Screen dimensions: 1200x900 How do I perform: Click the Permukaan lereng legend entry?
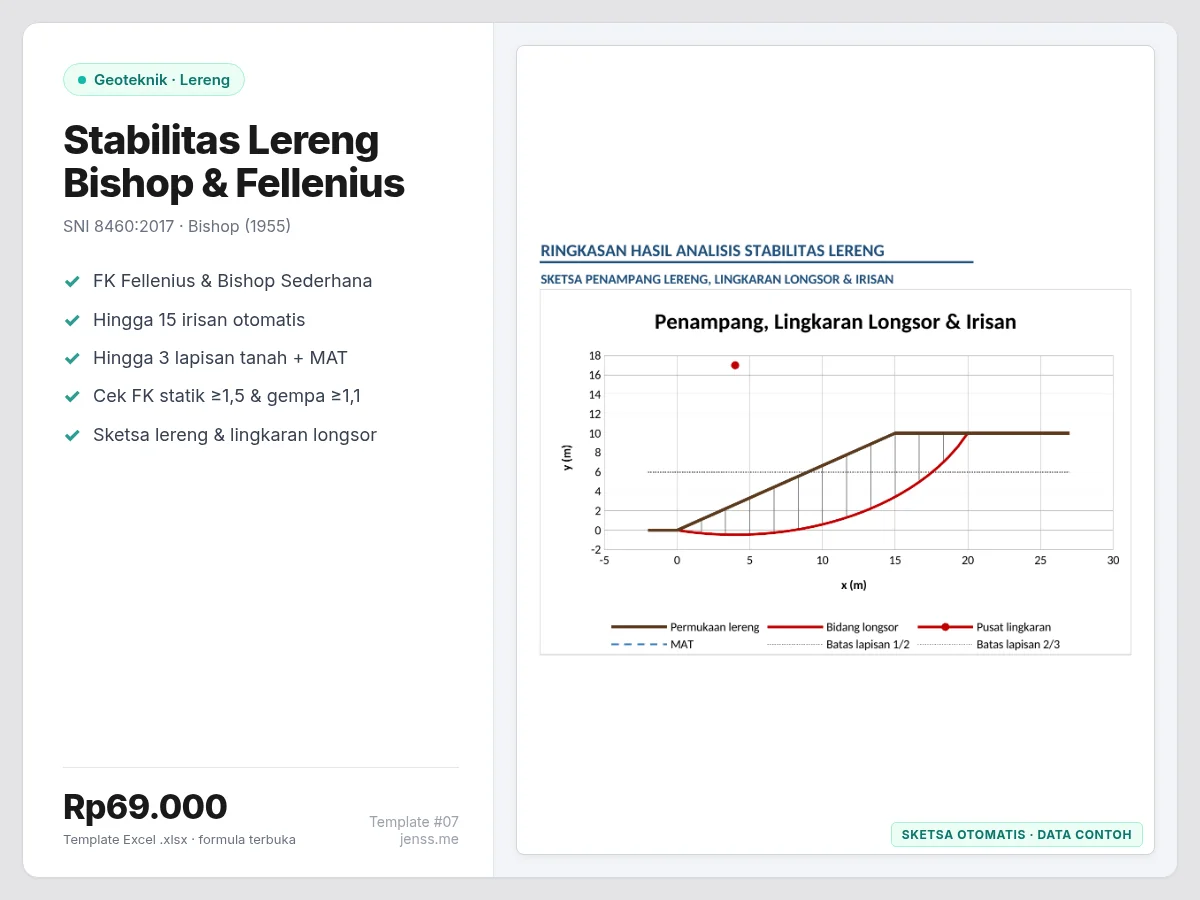click(x=685, y=627)
